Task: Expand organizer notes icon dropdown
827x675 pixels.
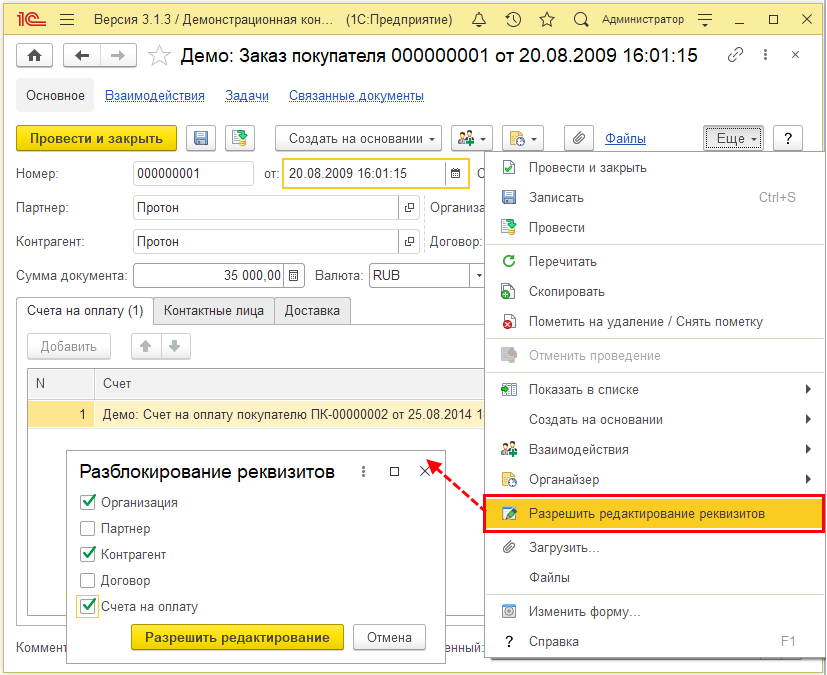Action: [x=523, y=139]
